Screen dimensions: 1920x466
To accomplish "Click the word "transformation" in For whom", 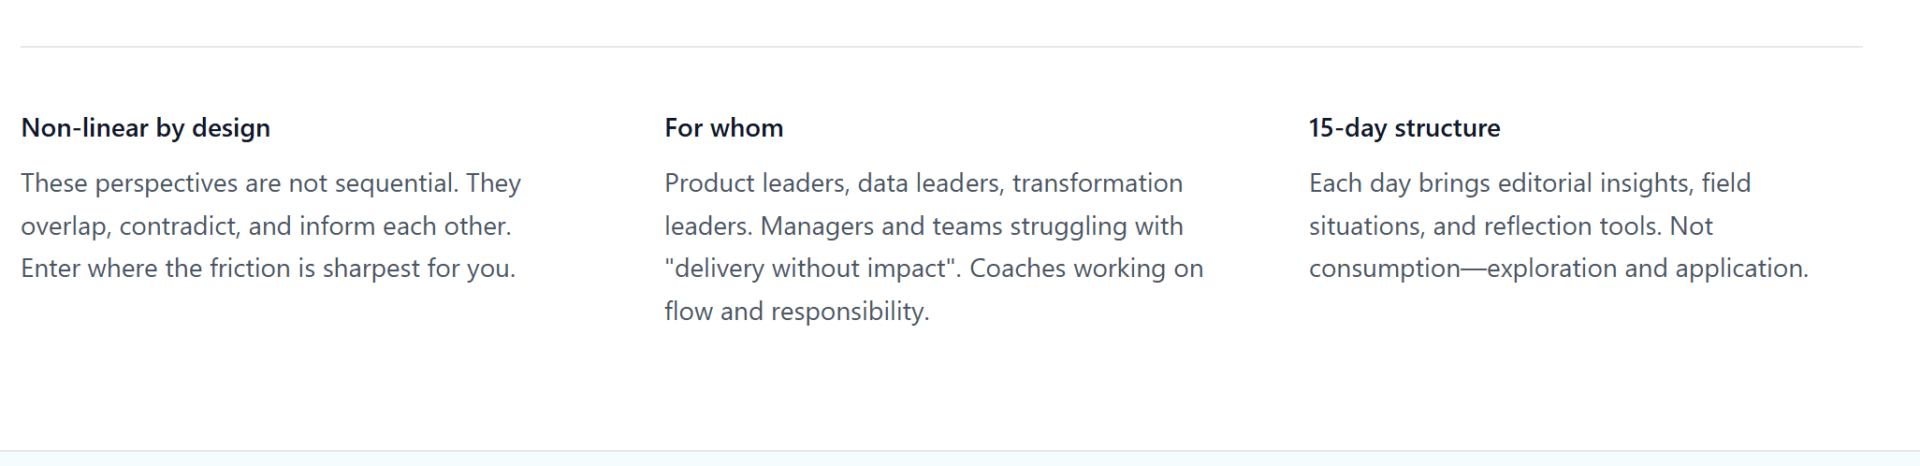I will click(x=1097, y=183).
